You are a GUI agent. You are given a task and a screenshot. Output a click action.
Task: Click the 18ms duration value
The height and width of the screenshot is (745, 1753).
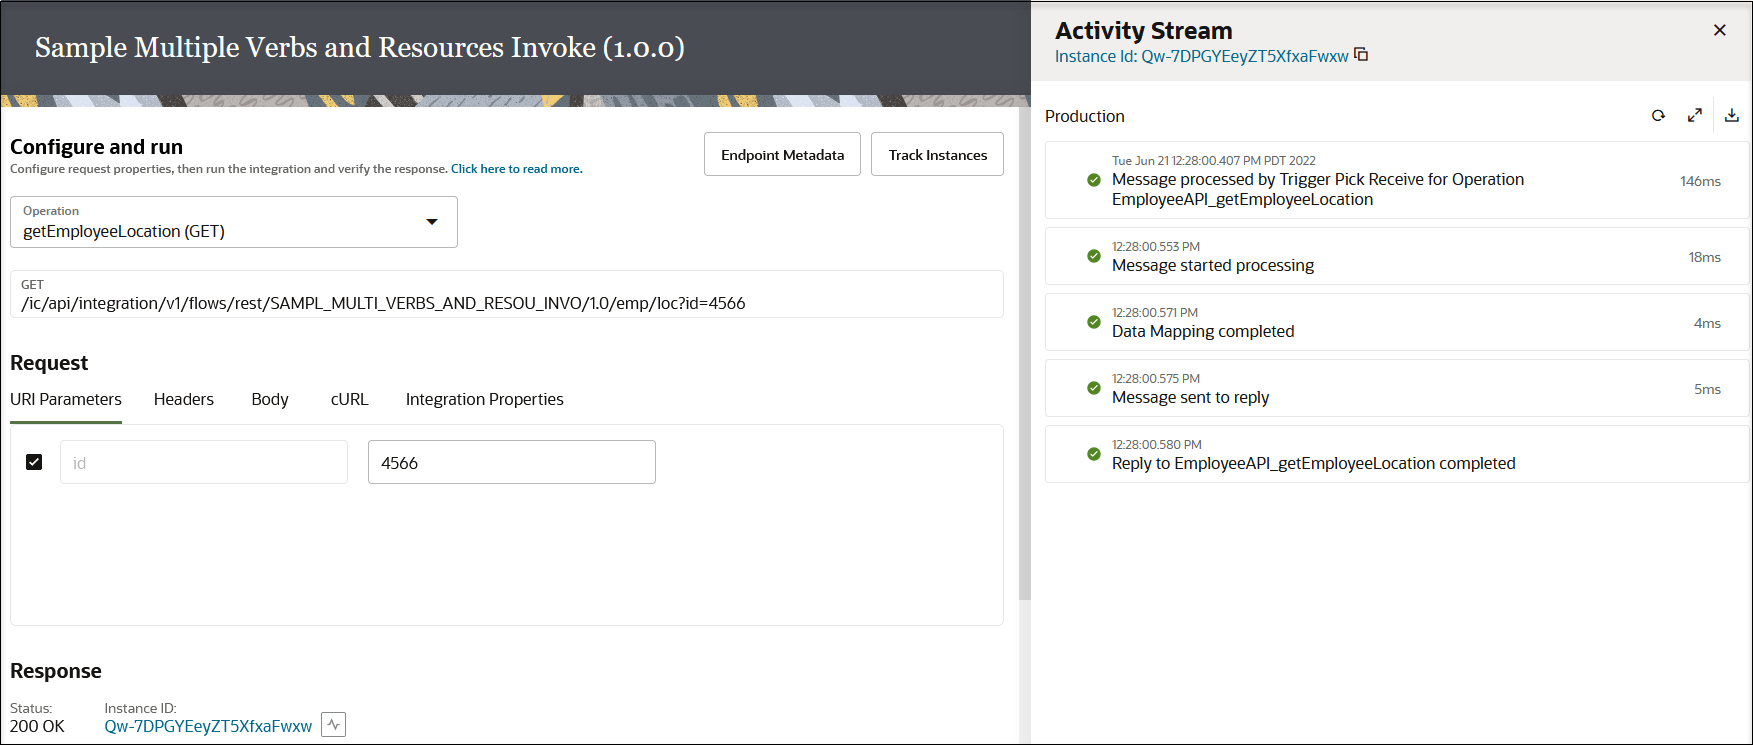tap(1705, 257)
